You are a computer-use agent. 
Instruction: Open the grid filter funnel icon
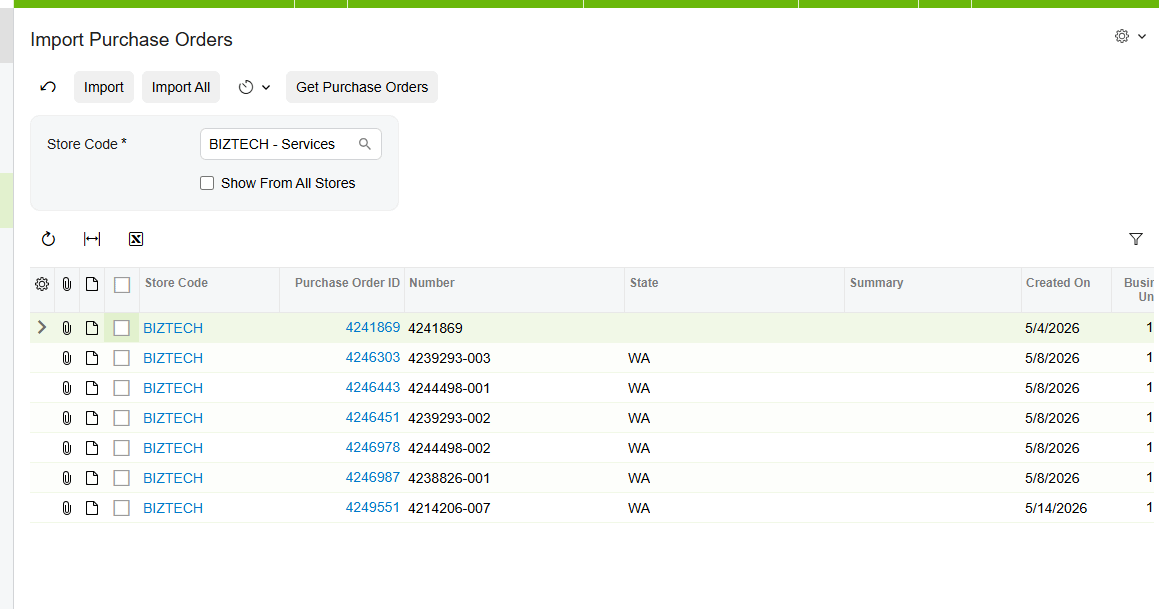click(x=1136, y=239)
